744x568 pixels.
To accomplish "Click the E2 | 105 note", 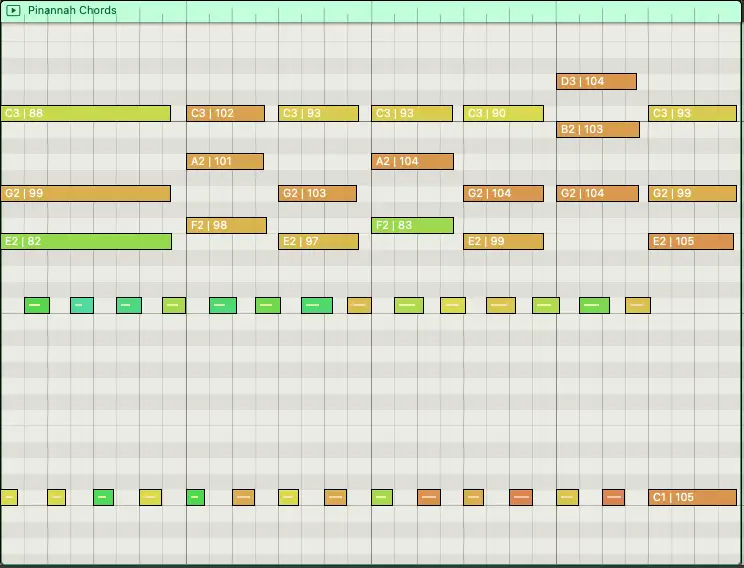I will click(690, 241).
